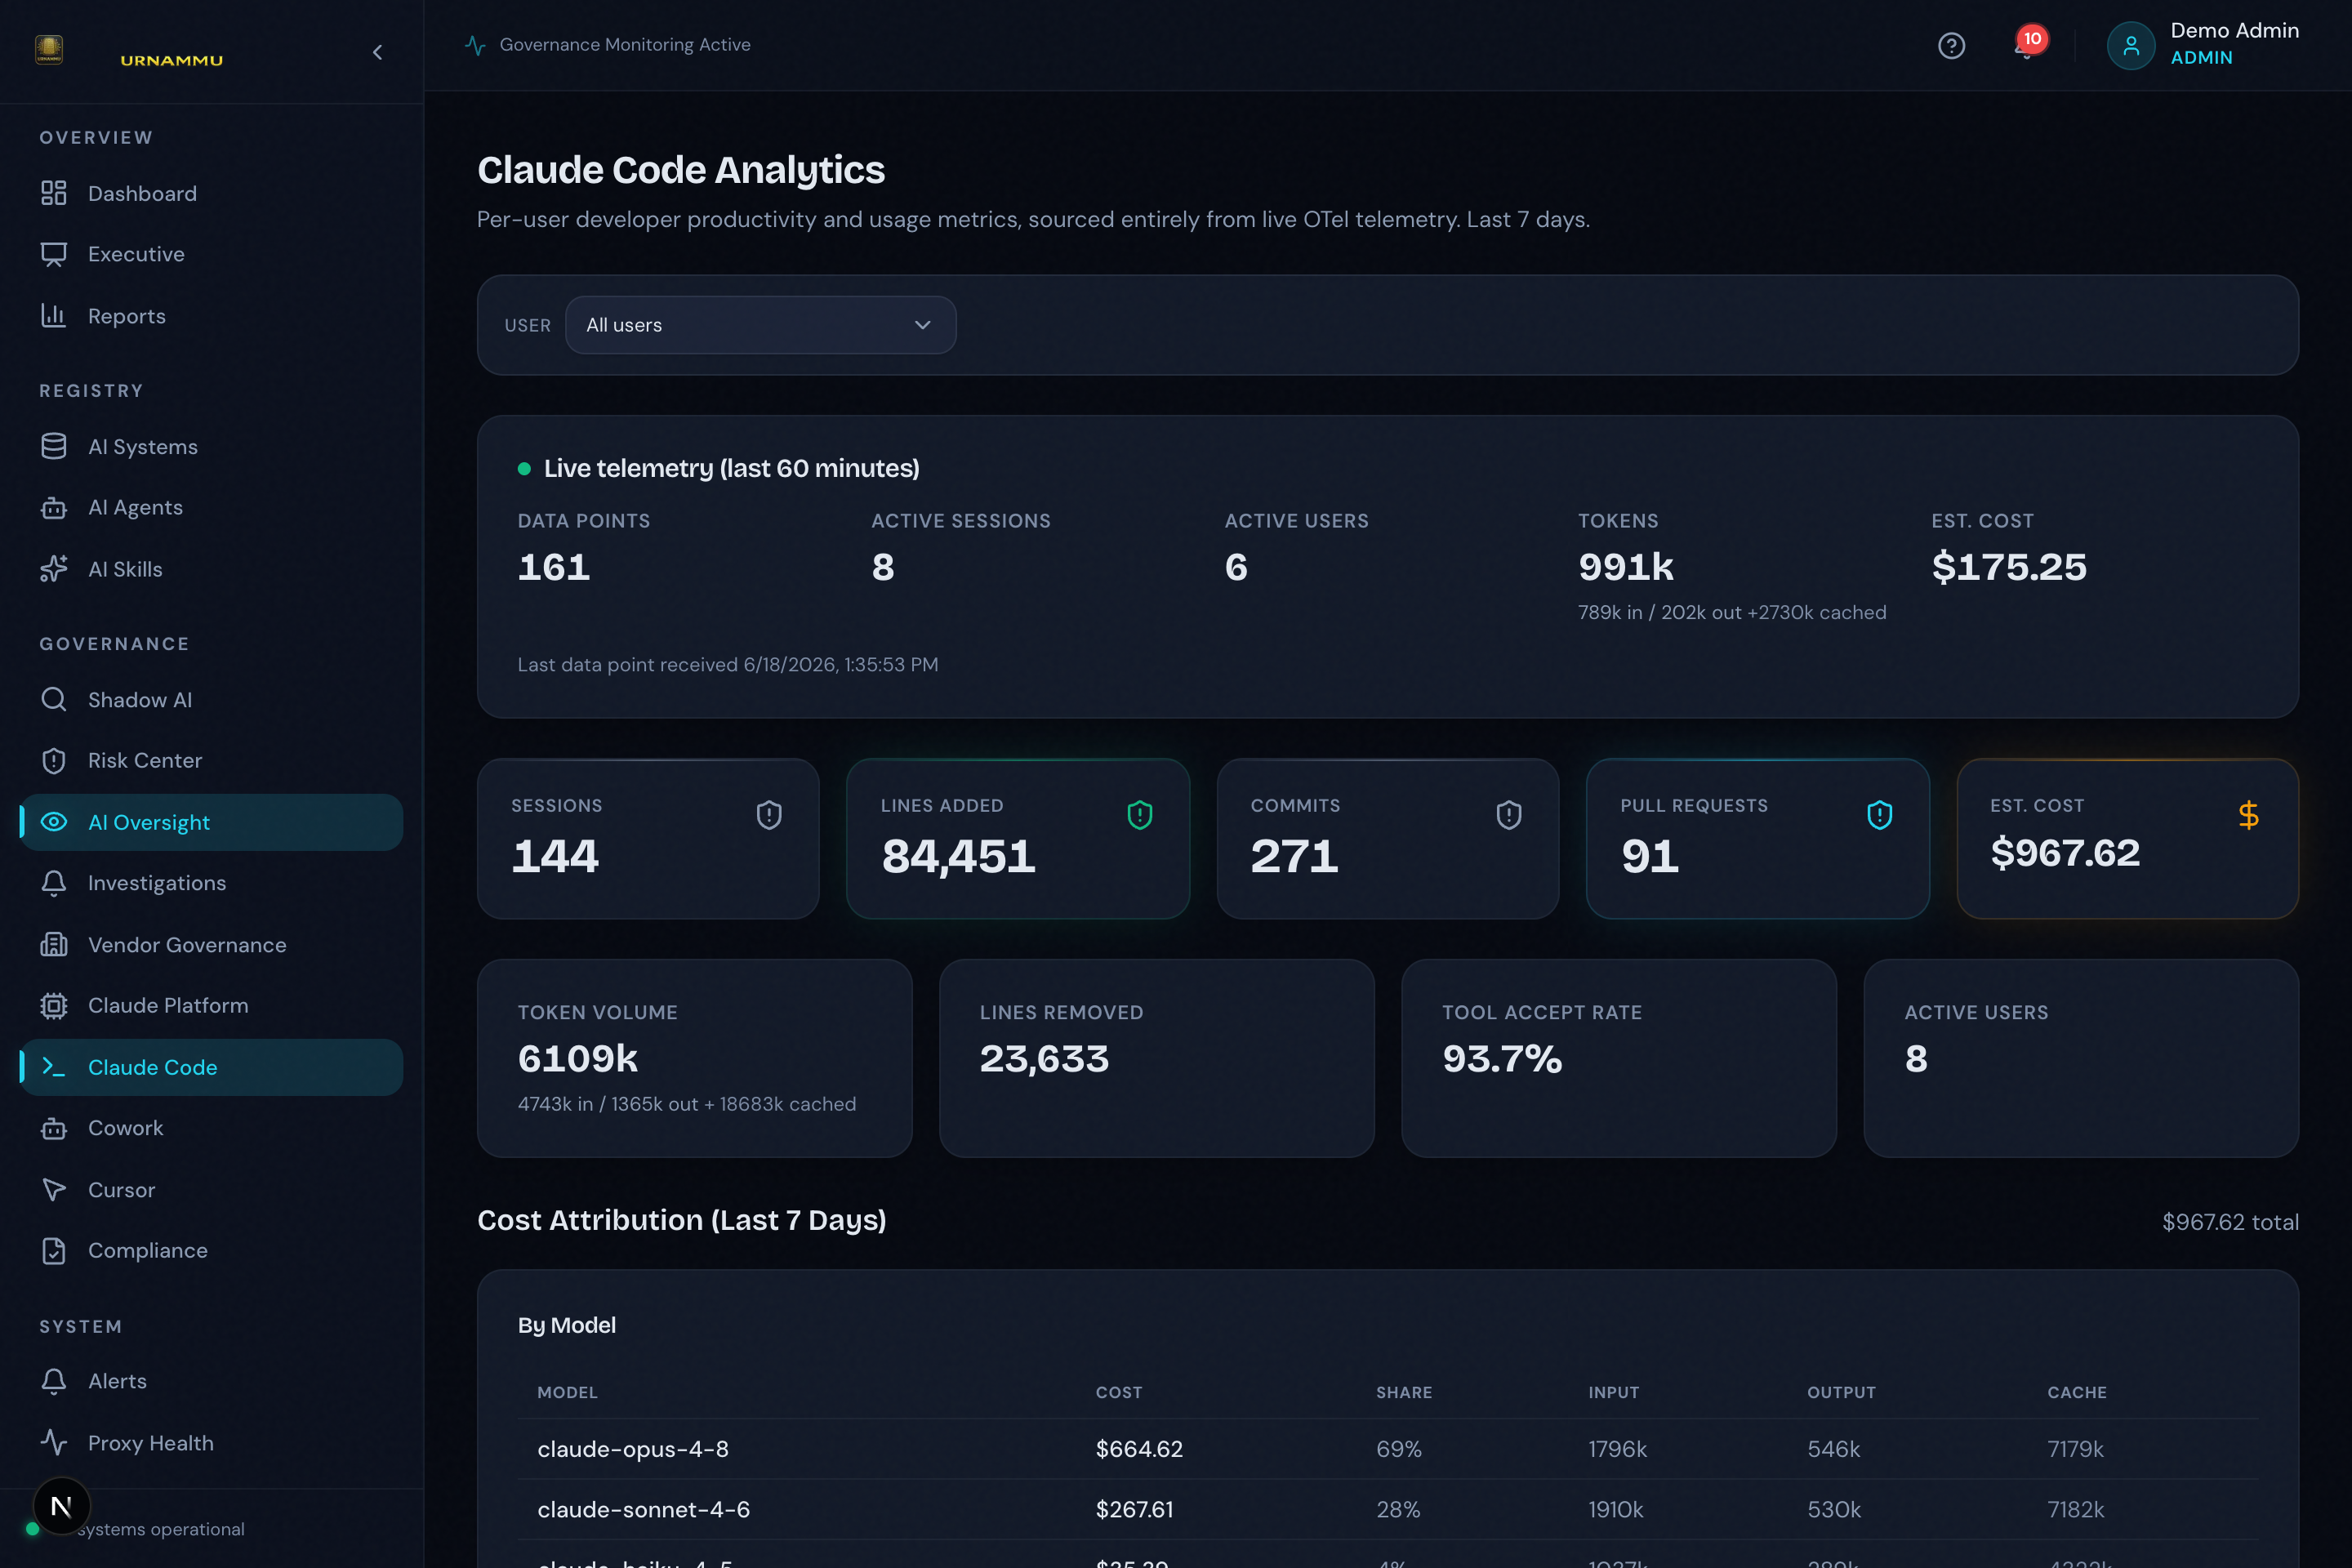Viewport: 2352px width, 1568px height.
Task: Click the Lines Added green shield icon
Action: point(1140,816)
